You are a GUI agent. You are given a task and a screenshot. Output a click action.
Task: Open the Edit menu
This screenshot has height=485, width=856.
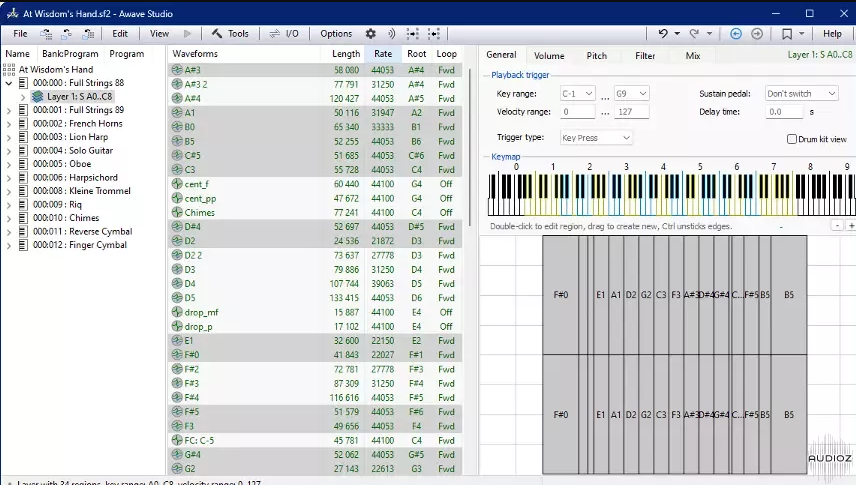point(120,34)
